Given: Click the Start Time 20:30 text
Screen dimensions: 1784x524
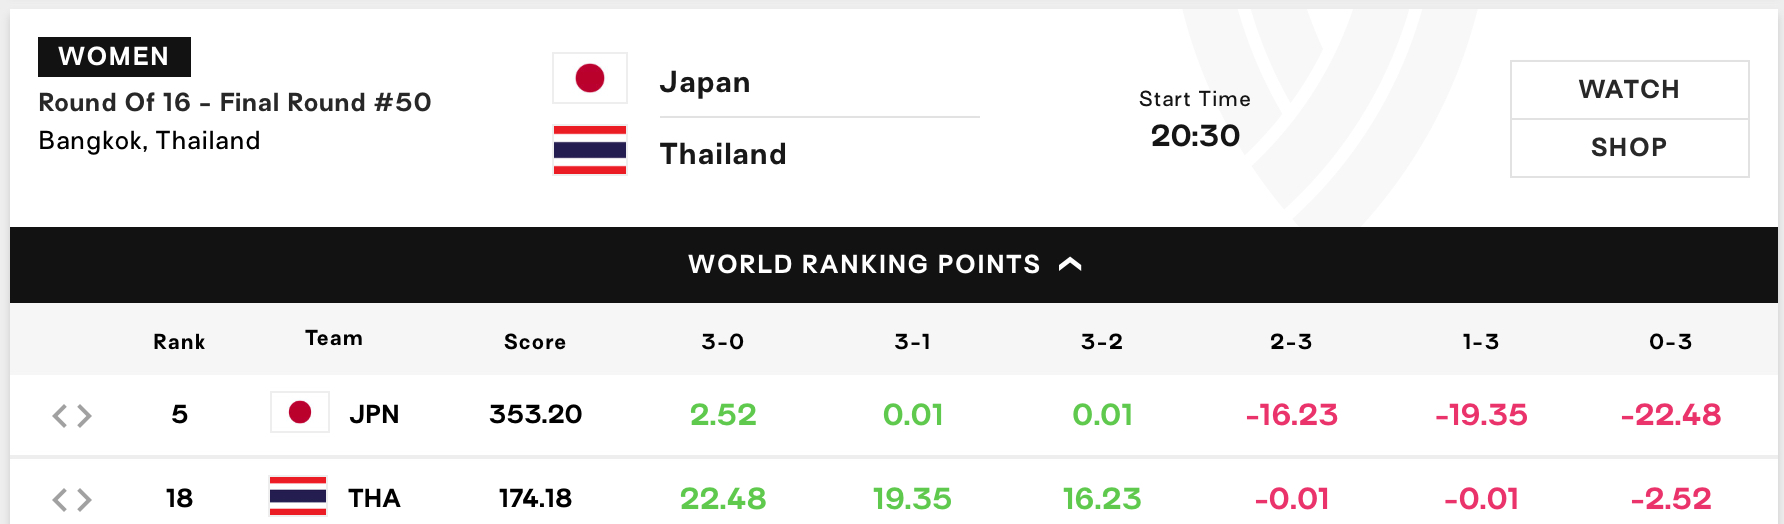Looking at the screenshot, I should click(x=1195, y=120).
